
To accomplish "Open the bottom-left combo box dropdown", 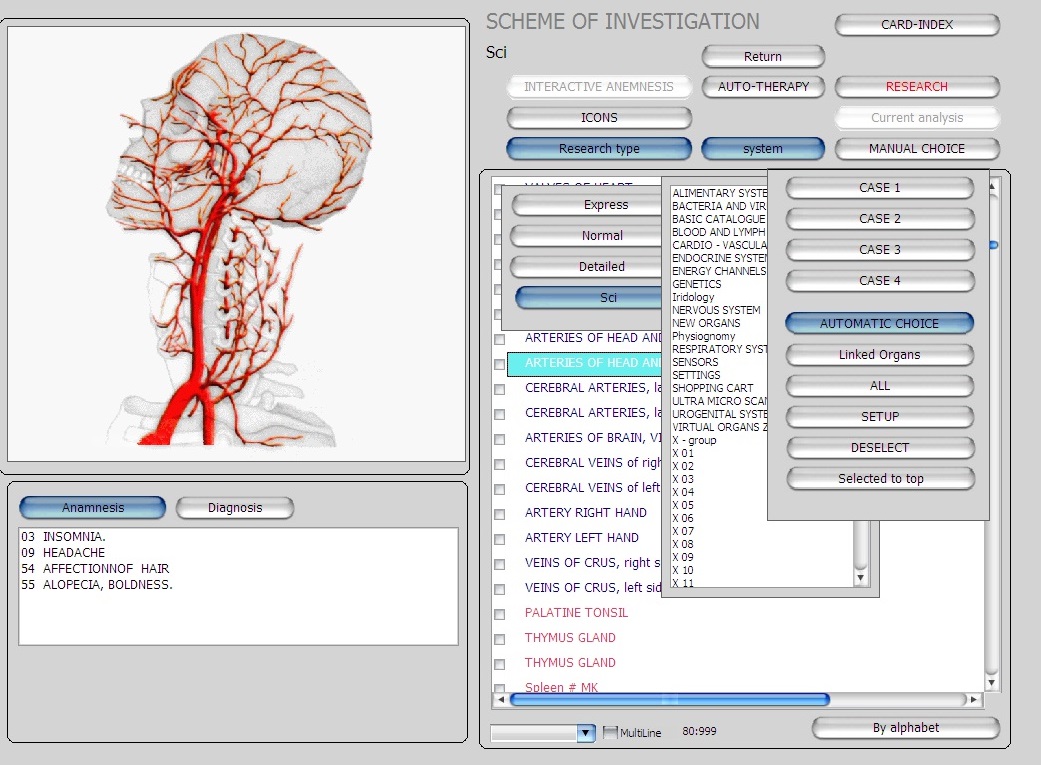I will click(x=585, y=733).
